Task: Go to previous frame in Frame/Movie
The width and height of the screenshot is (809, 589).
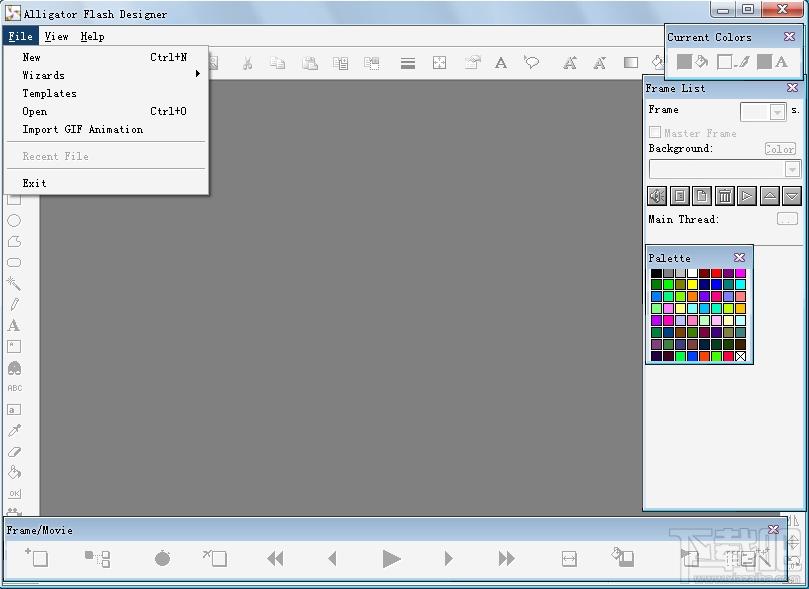Action: pyautogui.click(x=332, y=559)
